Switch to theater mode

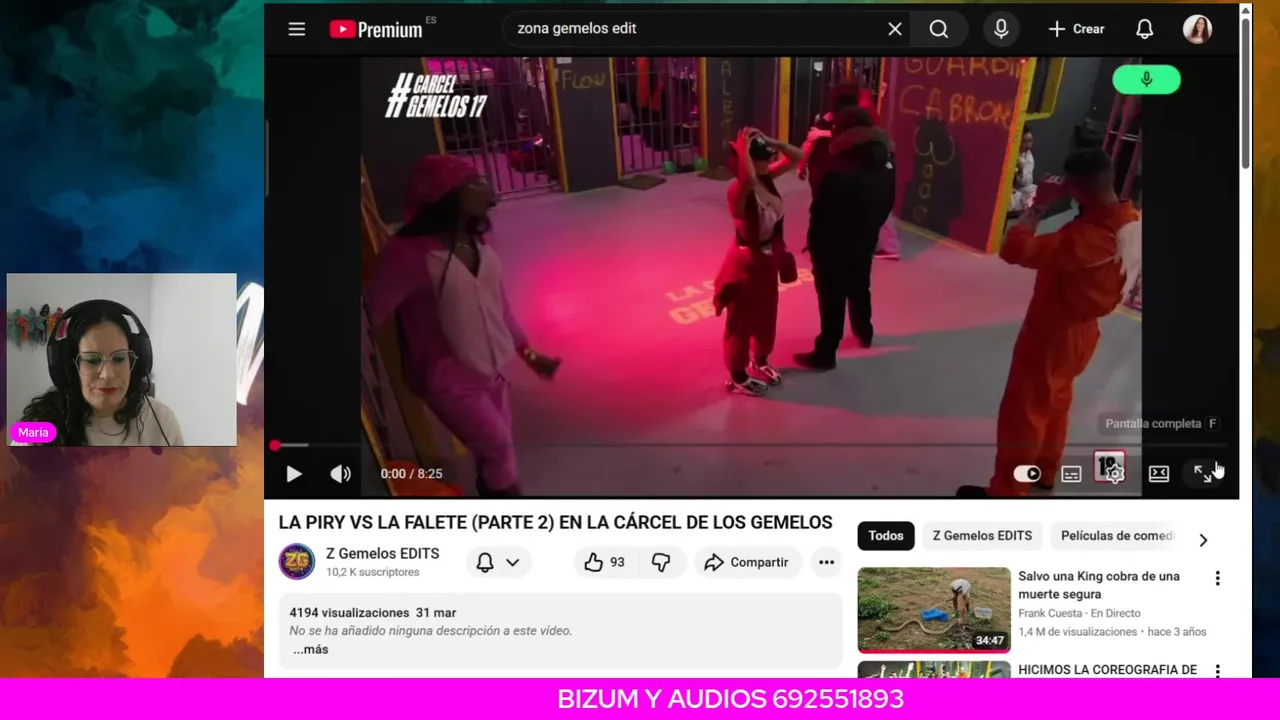point(1159,474)
